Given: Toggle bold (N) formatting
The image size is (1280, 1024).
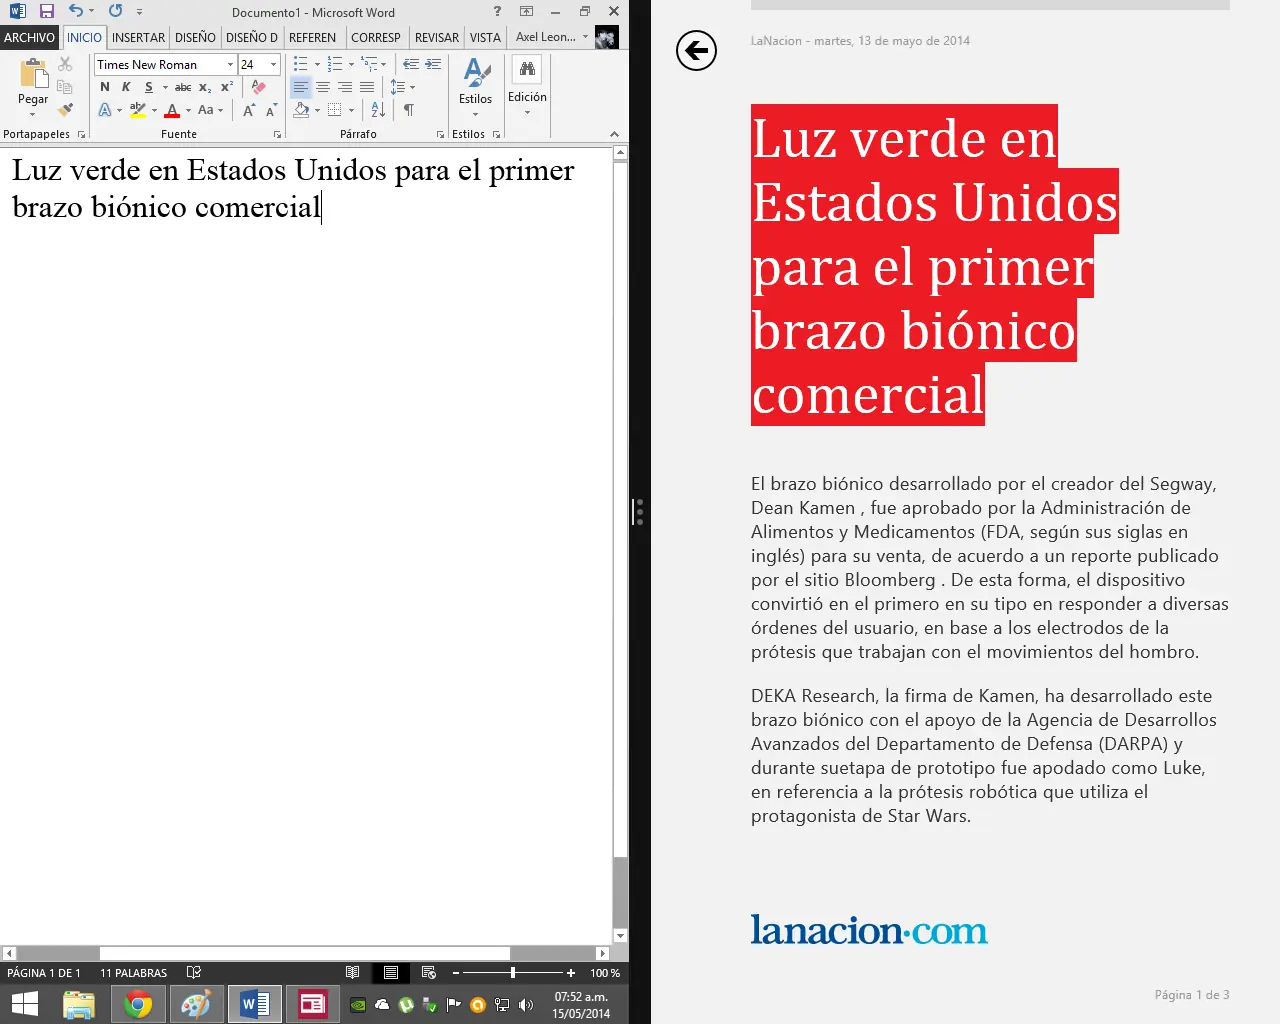Looking at the screenshot, I should click(105, 87).
